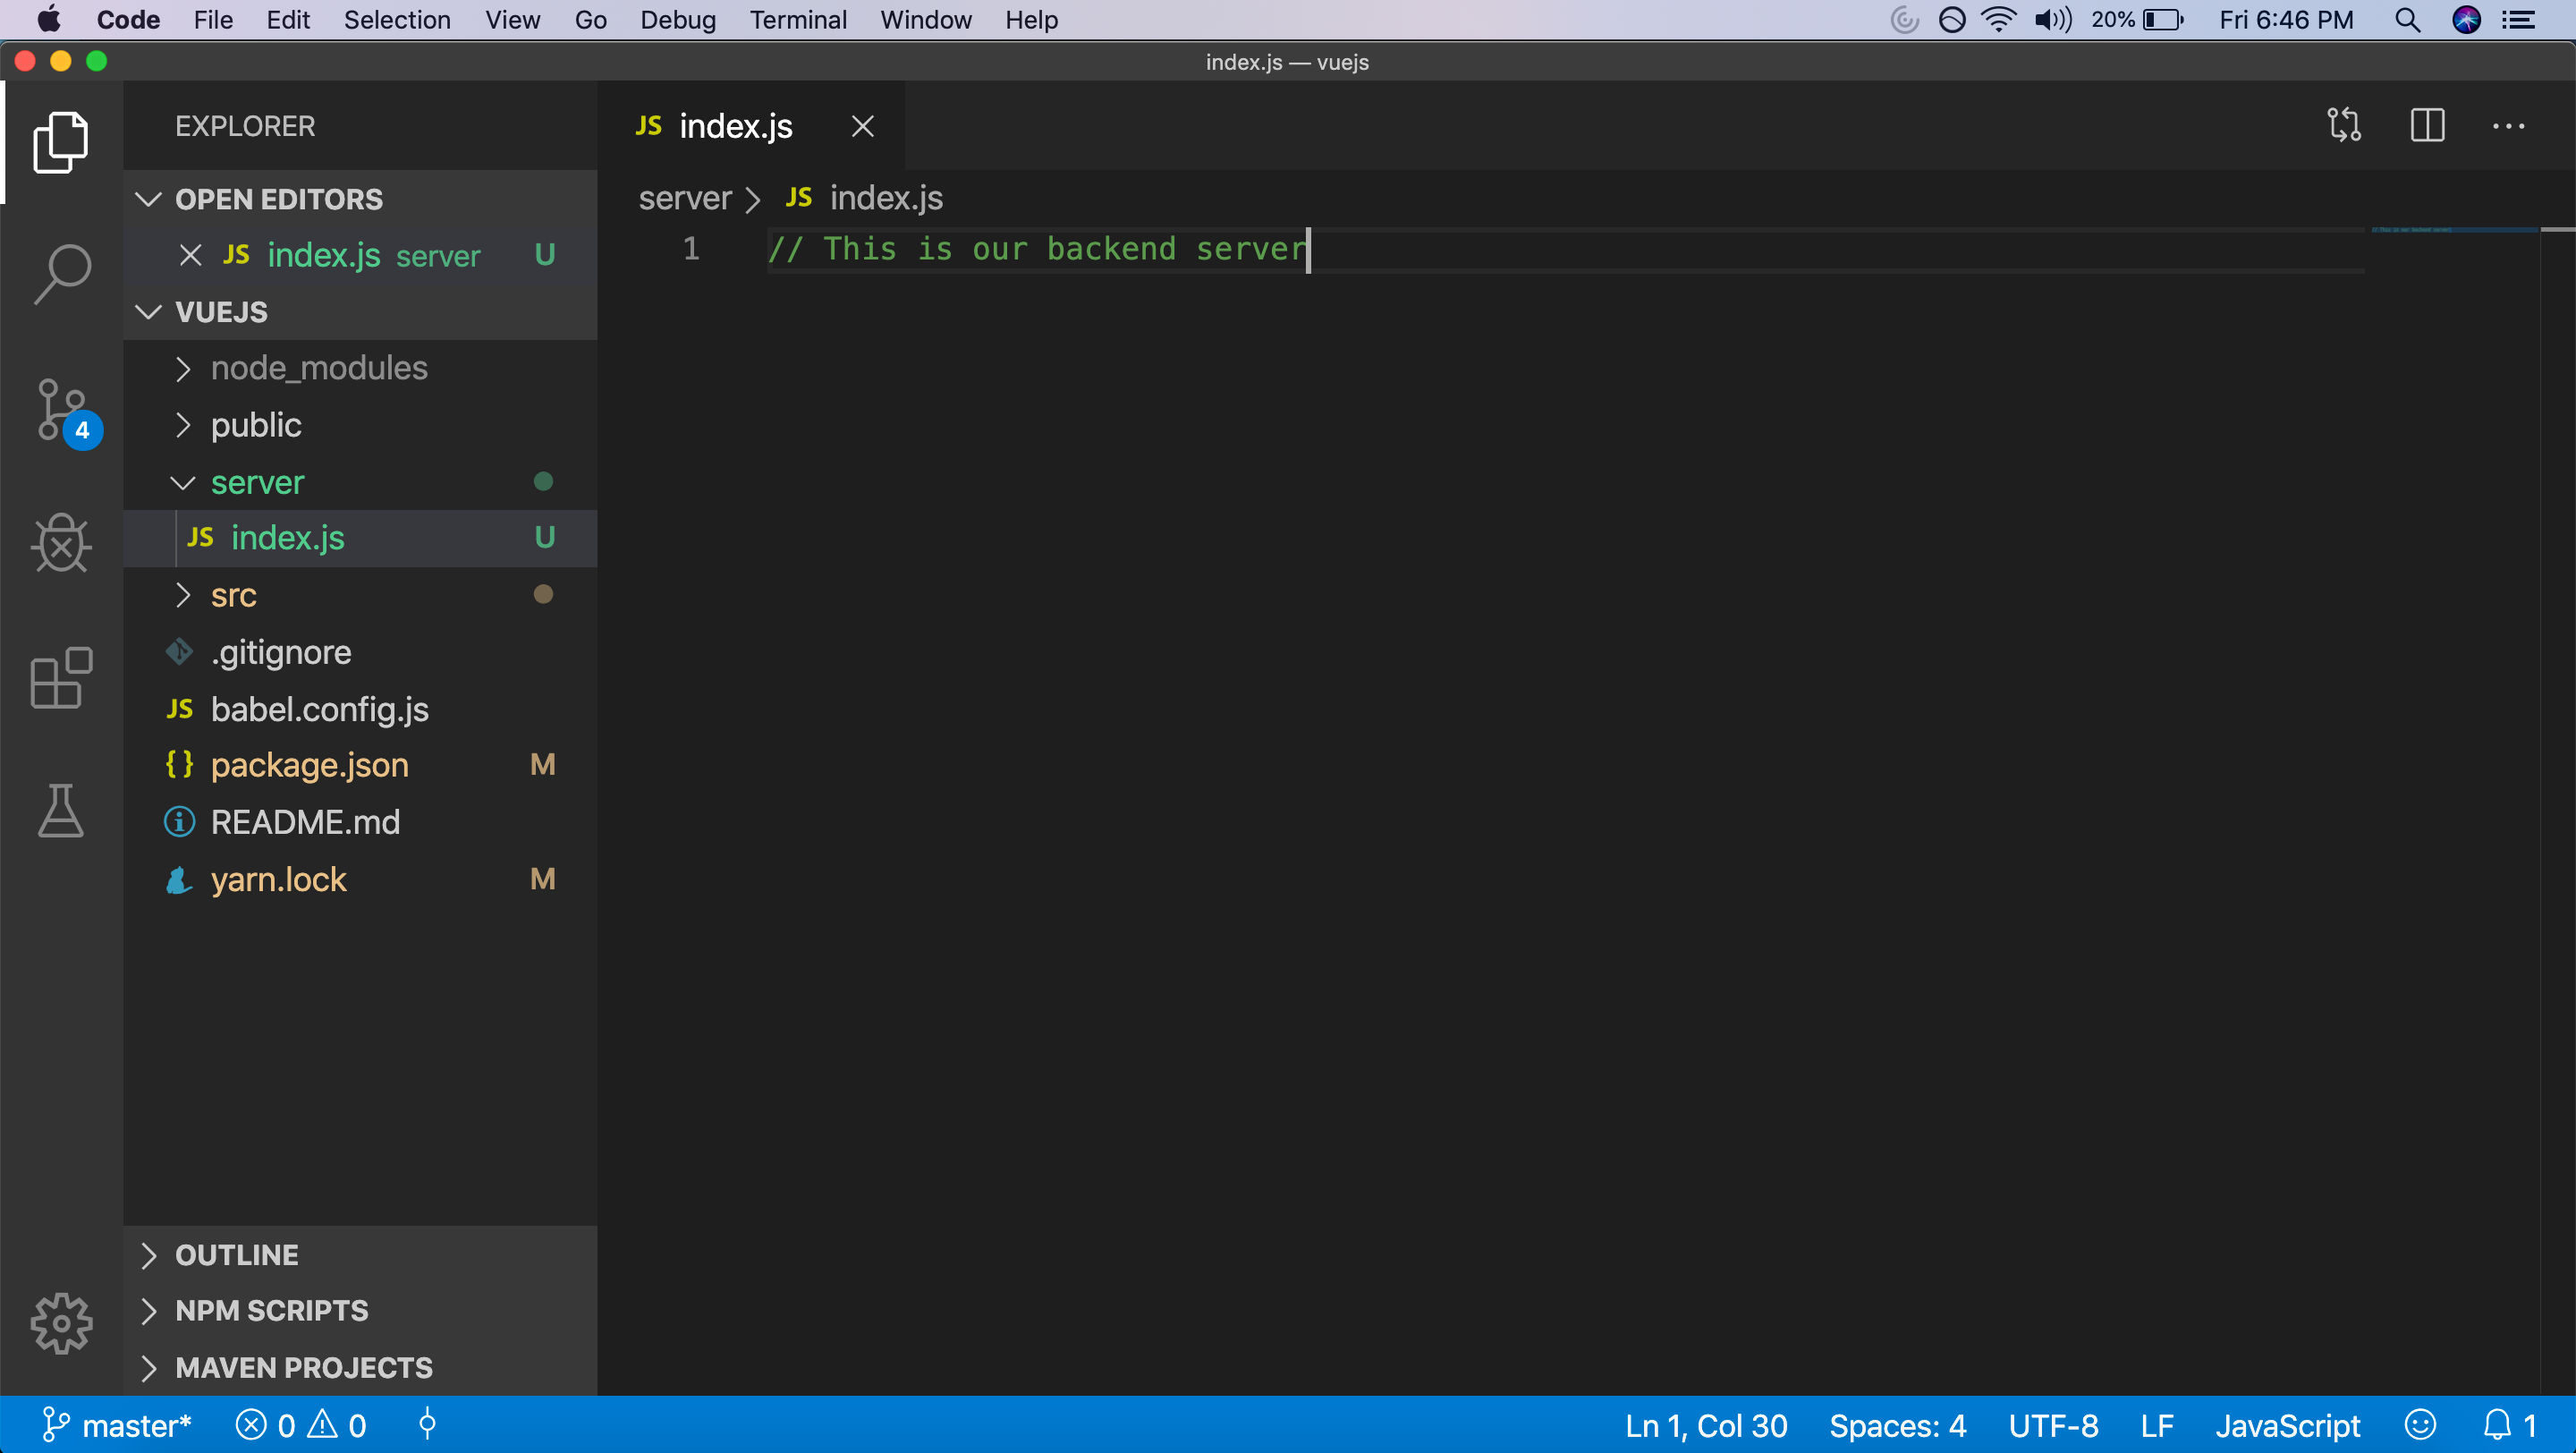This screenshot has width=2576, height=1453.
Task: Open the Manage gear settings
Action: [x=62, y=1323]
